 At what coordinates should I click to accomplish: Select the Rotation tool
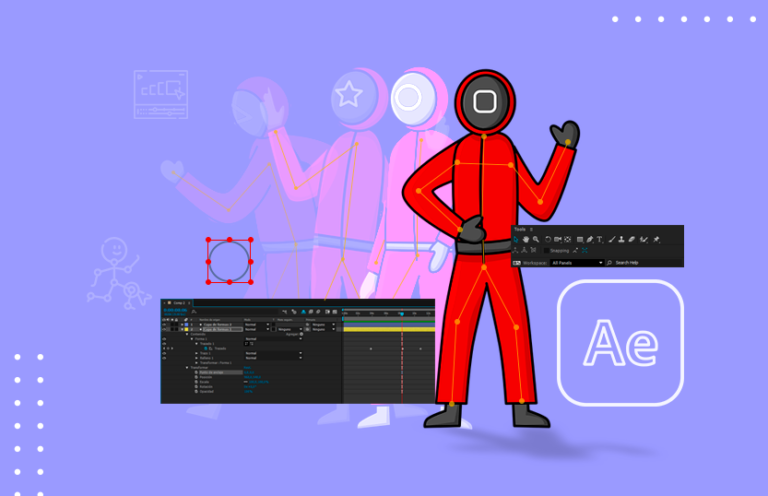coord(548,239)
